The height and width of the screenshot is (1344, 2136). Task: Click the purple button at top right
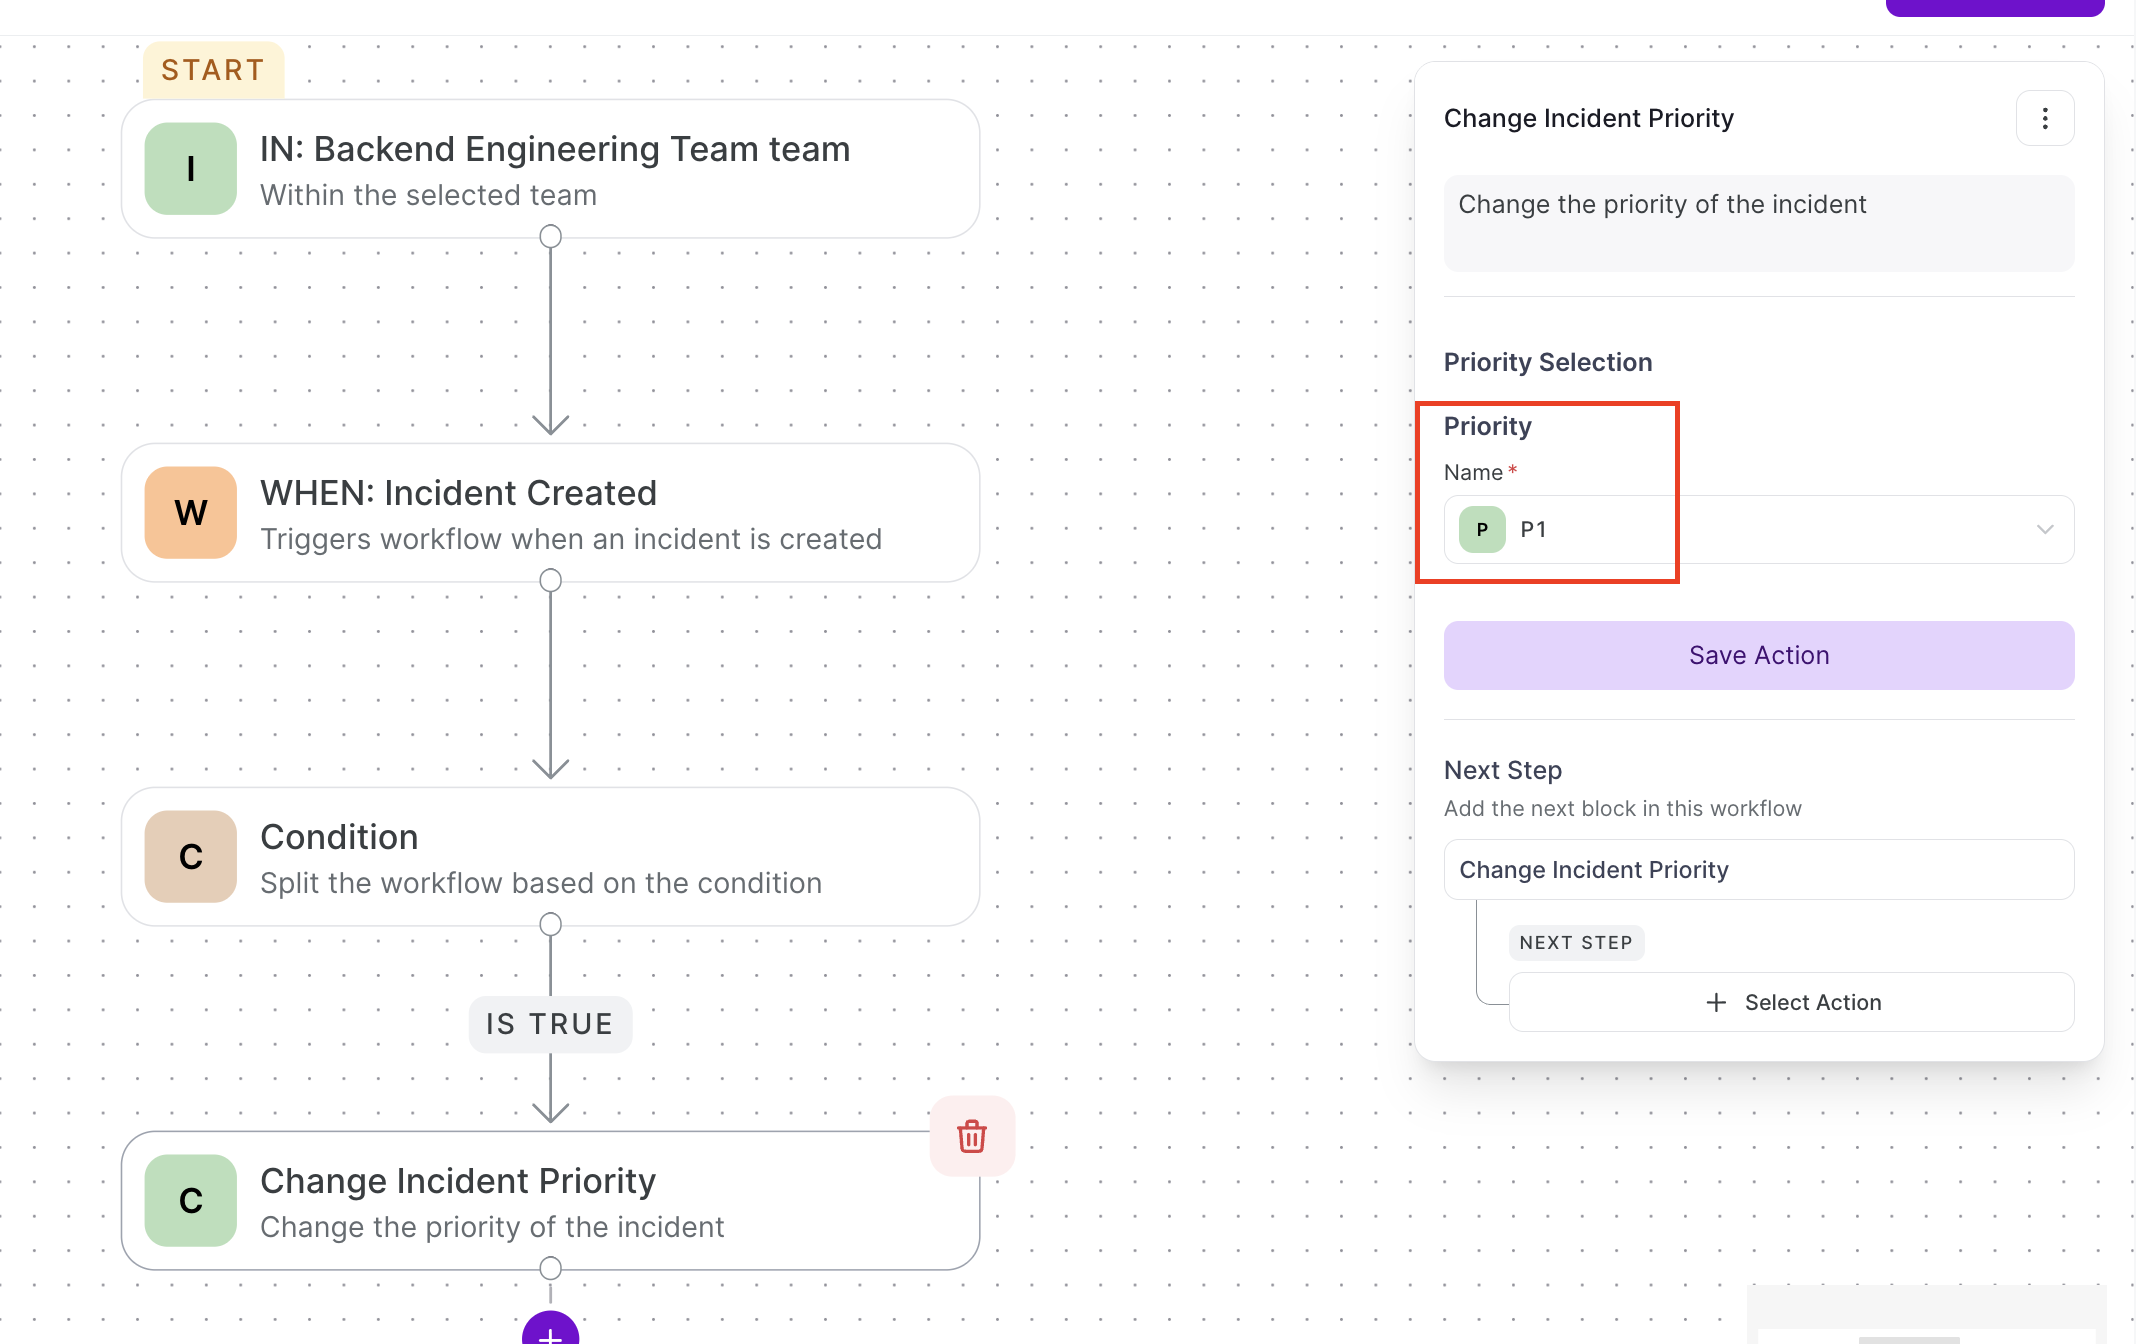click(1995, 8)
